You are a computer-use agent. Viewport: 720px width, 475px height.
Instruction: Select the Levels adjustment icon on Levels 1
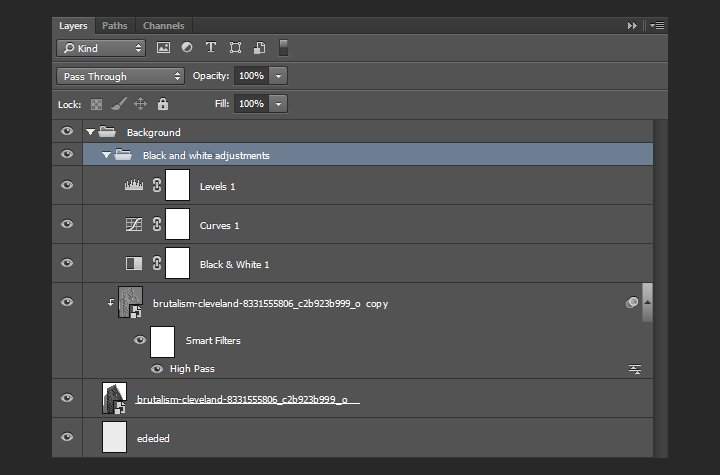[134, 185]
